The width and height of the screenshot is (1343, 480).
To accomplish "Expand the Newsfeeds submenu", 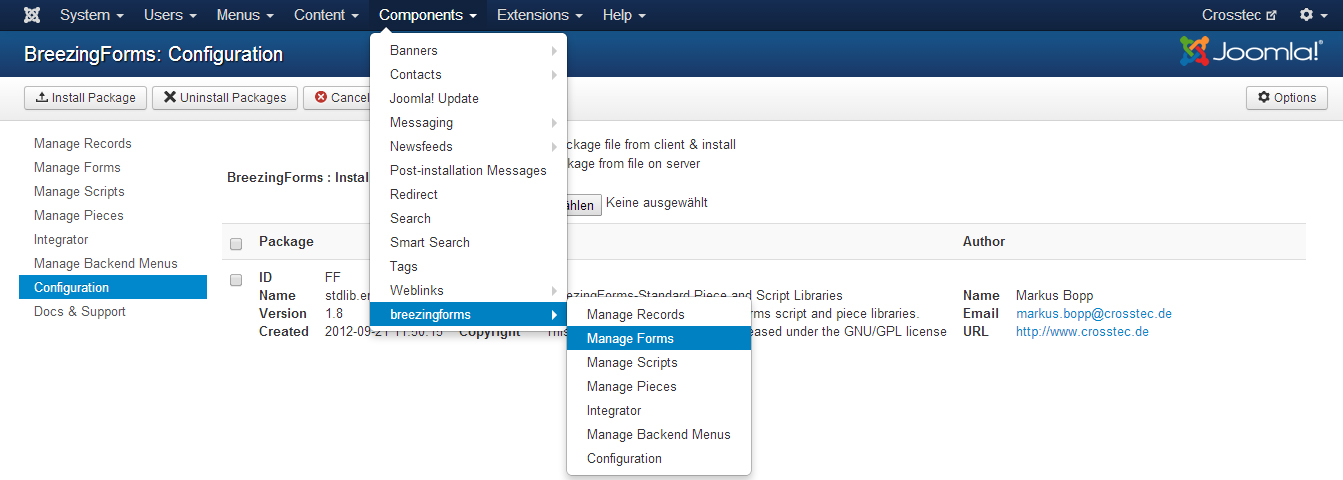I will 468,147.
